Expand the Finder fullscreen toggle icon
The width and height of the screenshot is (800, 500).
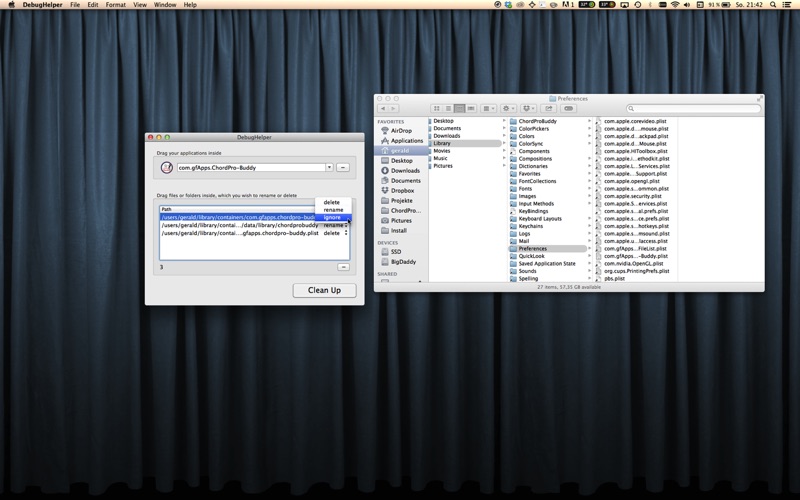(760, 98)
